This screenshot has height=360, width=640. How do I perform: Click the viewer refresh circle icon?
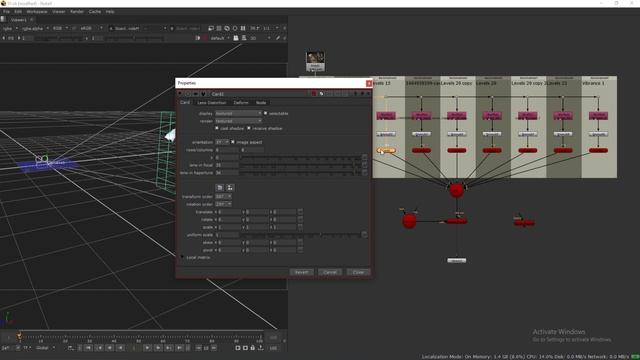click(x=235, y=29)
